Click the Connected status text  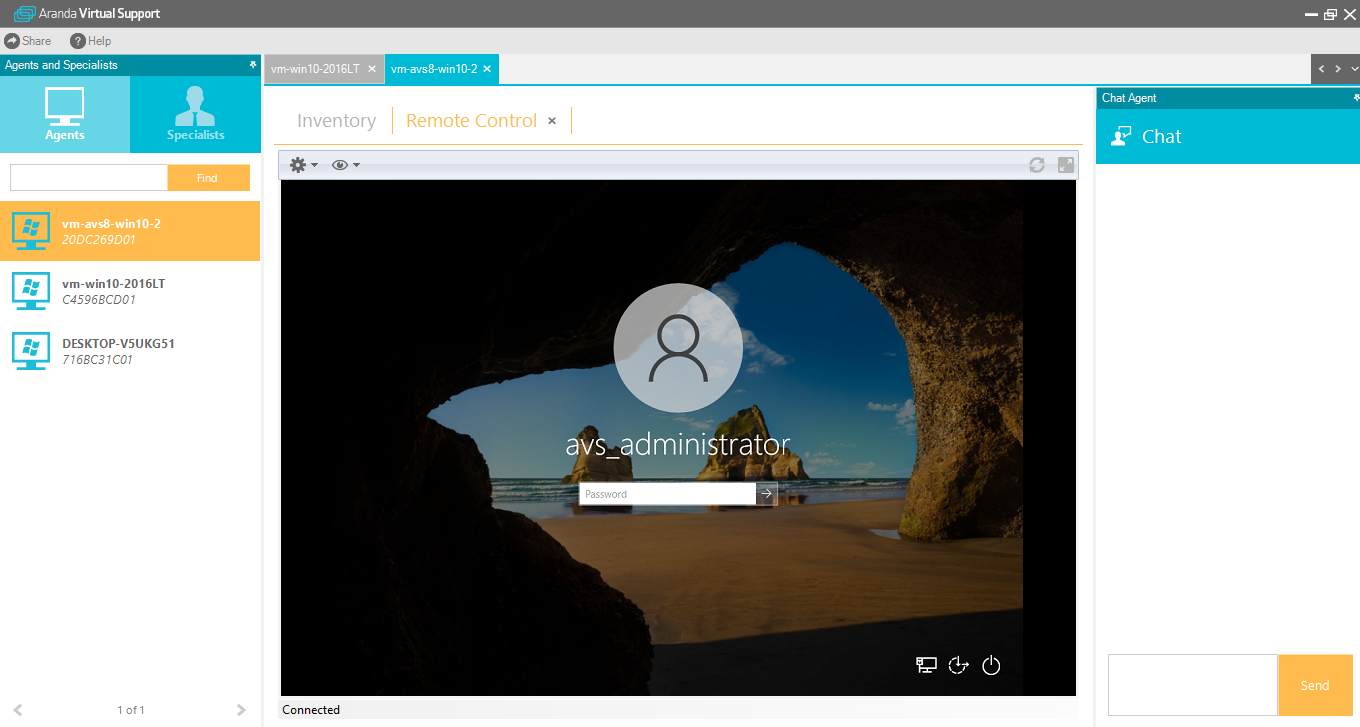point(311,710)
